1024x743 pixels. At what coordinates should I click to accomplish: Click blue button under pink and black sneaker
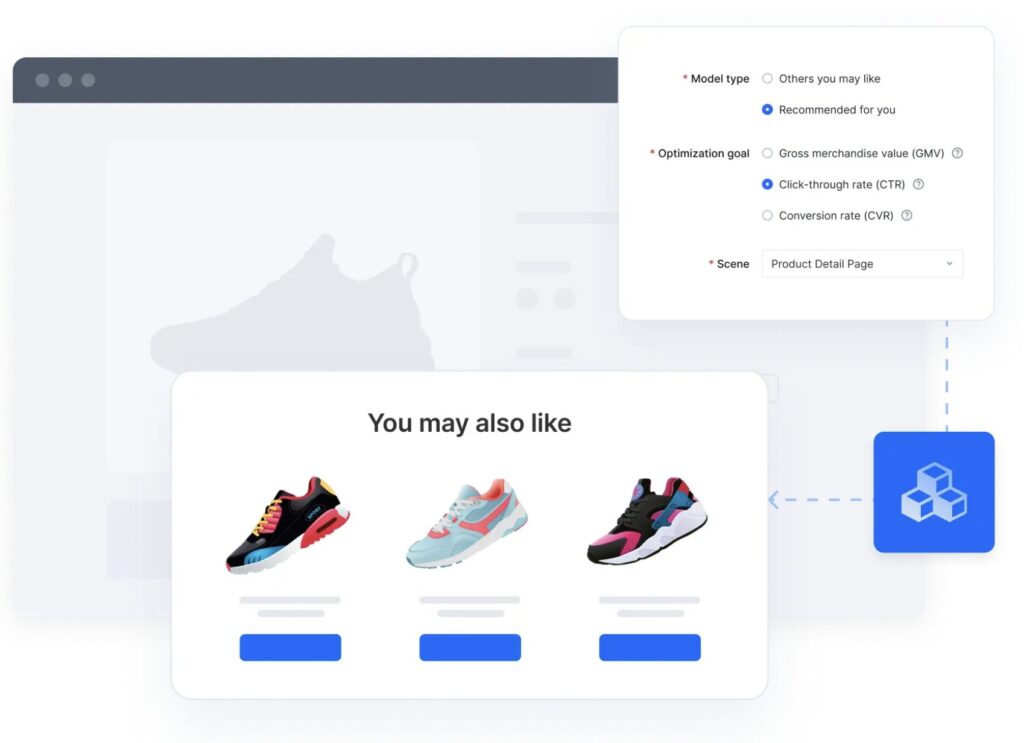[650, 647]
